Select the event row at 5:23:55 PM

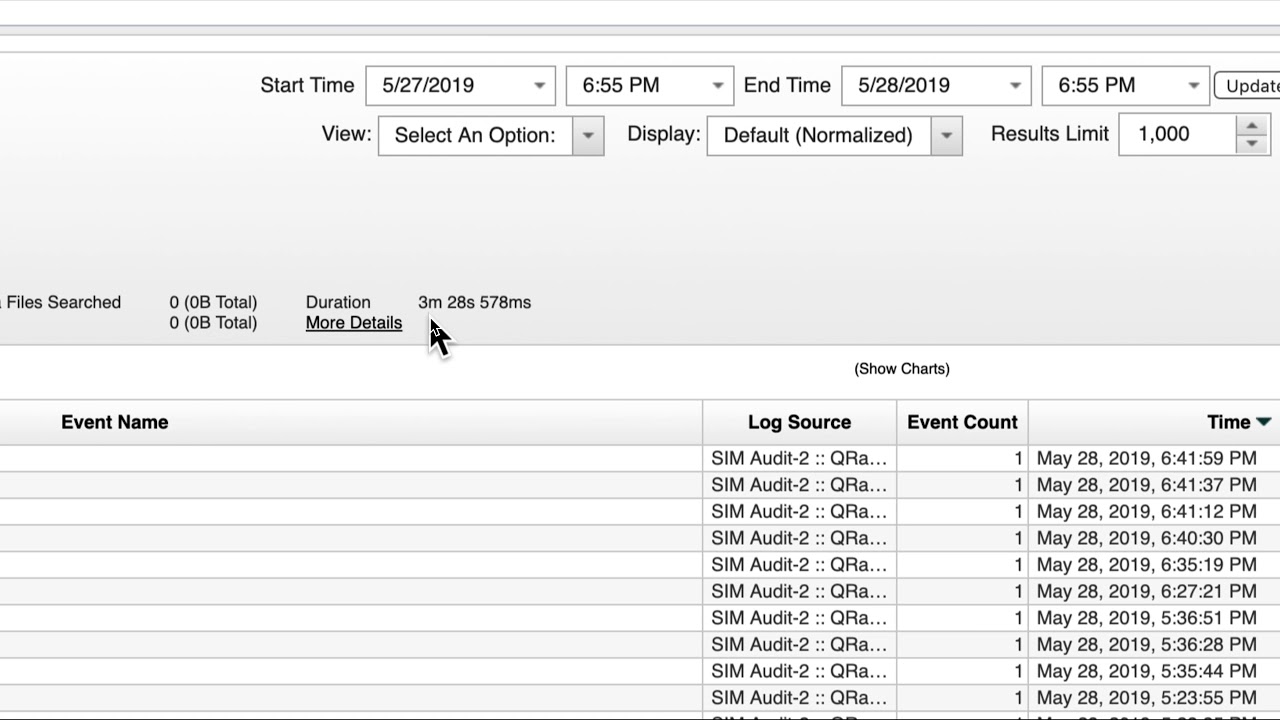pyautogui.click(x=1146, y=698)
